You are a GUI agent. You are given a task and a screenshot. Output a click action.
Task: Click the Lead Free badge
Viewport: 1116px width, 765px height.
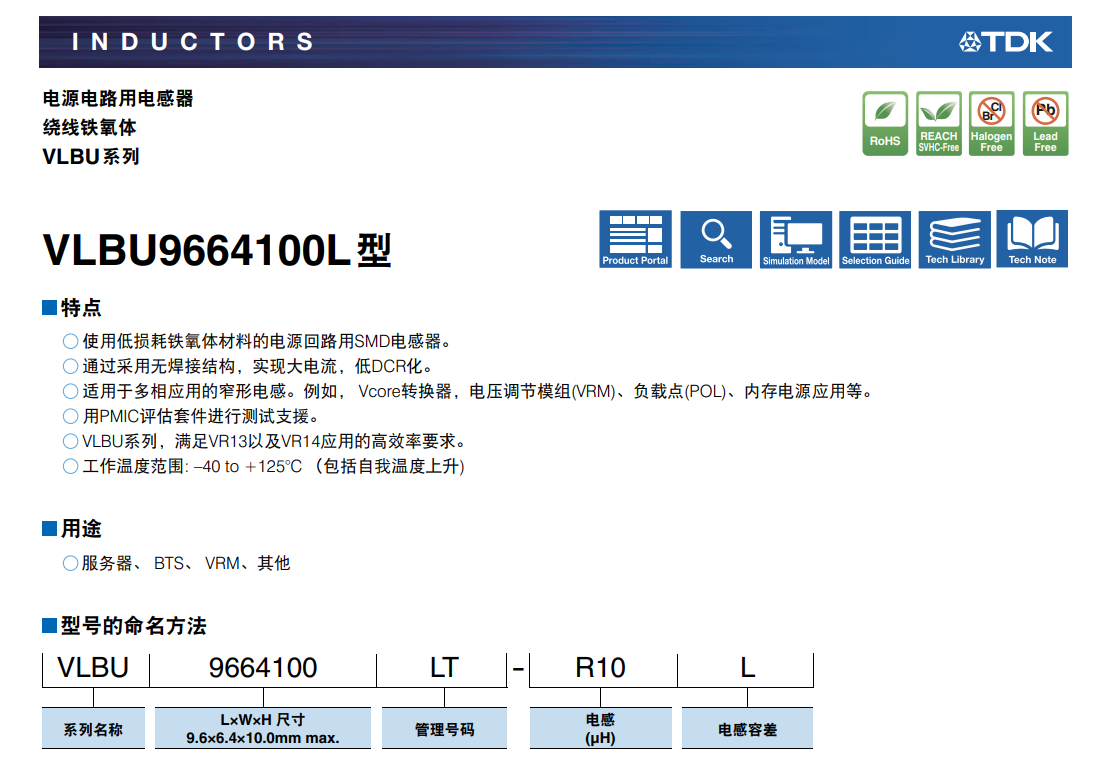(1046, 123)
